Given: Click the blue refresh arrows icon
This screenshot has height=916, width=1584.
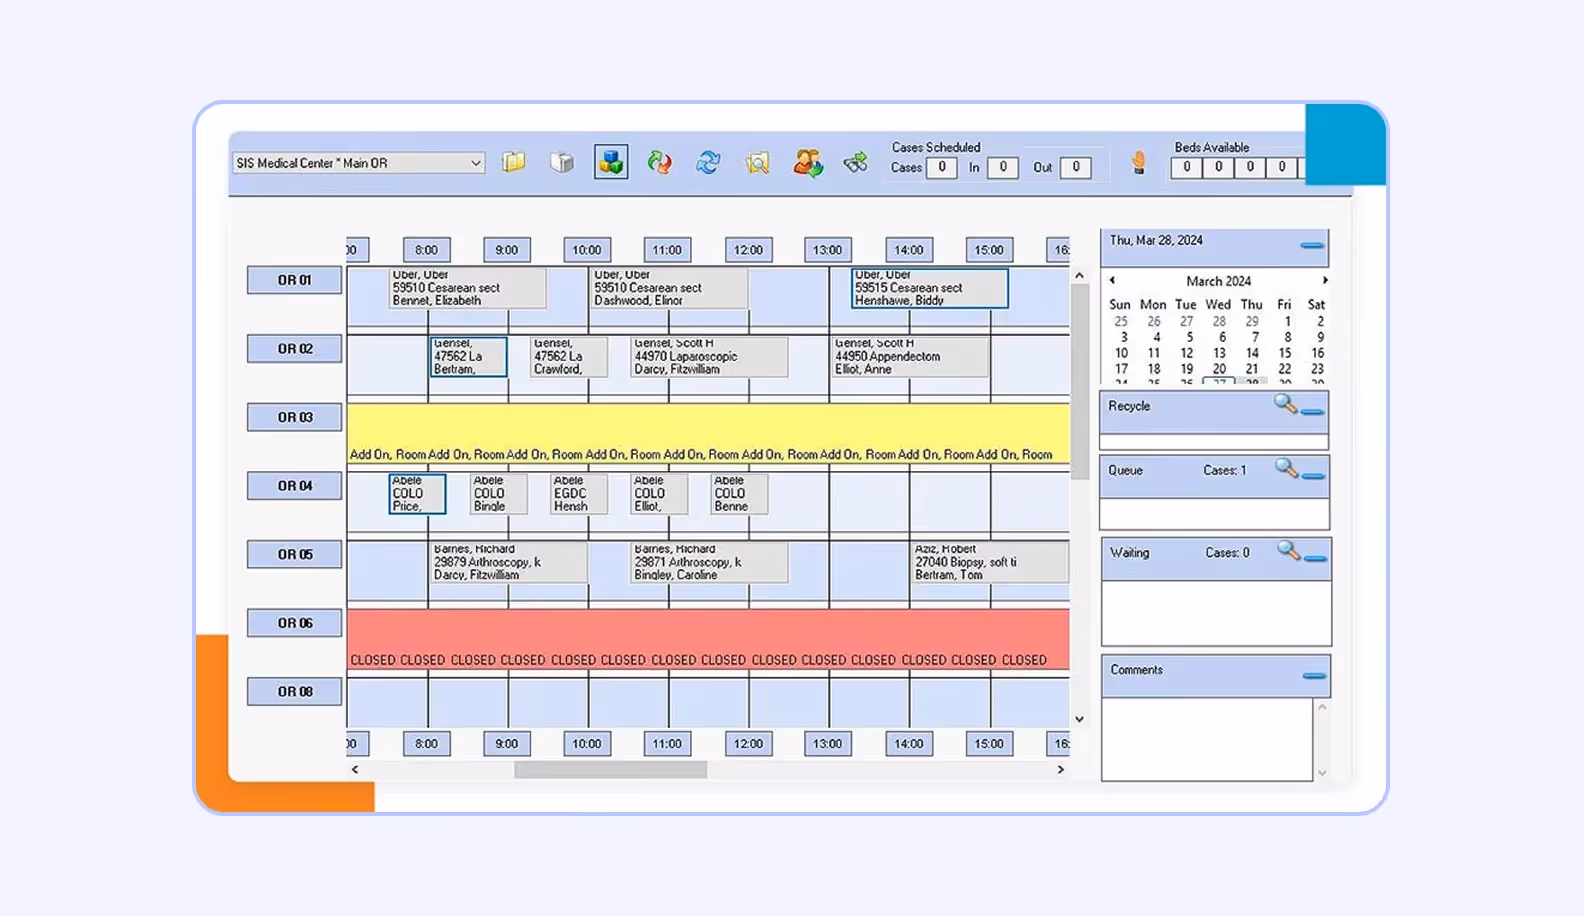Looking at the screenshot, I should [708, 162].
